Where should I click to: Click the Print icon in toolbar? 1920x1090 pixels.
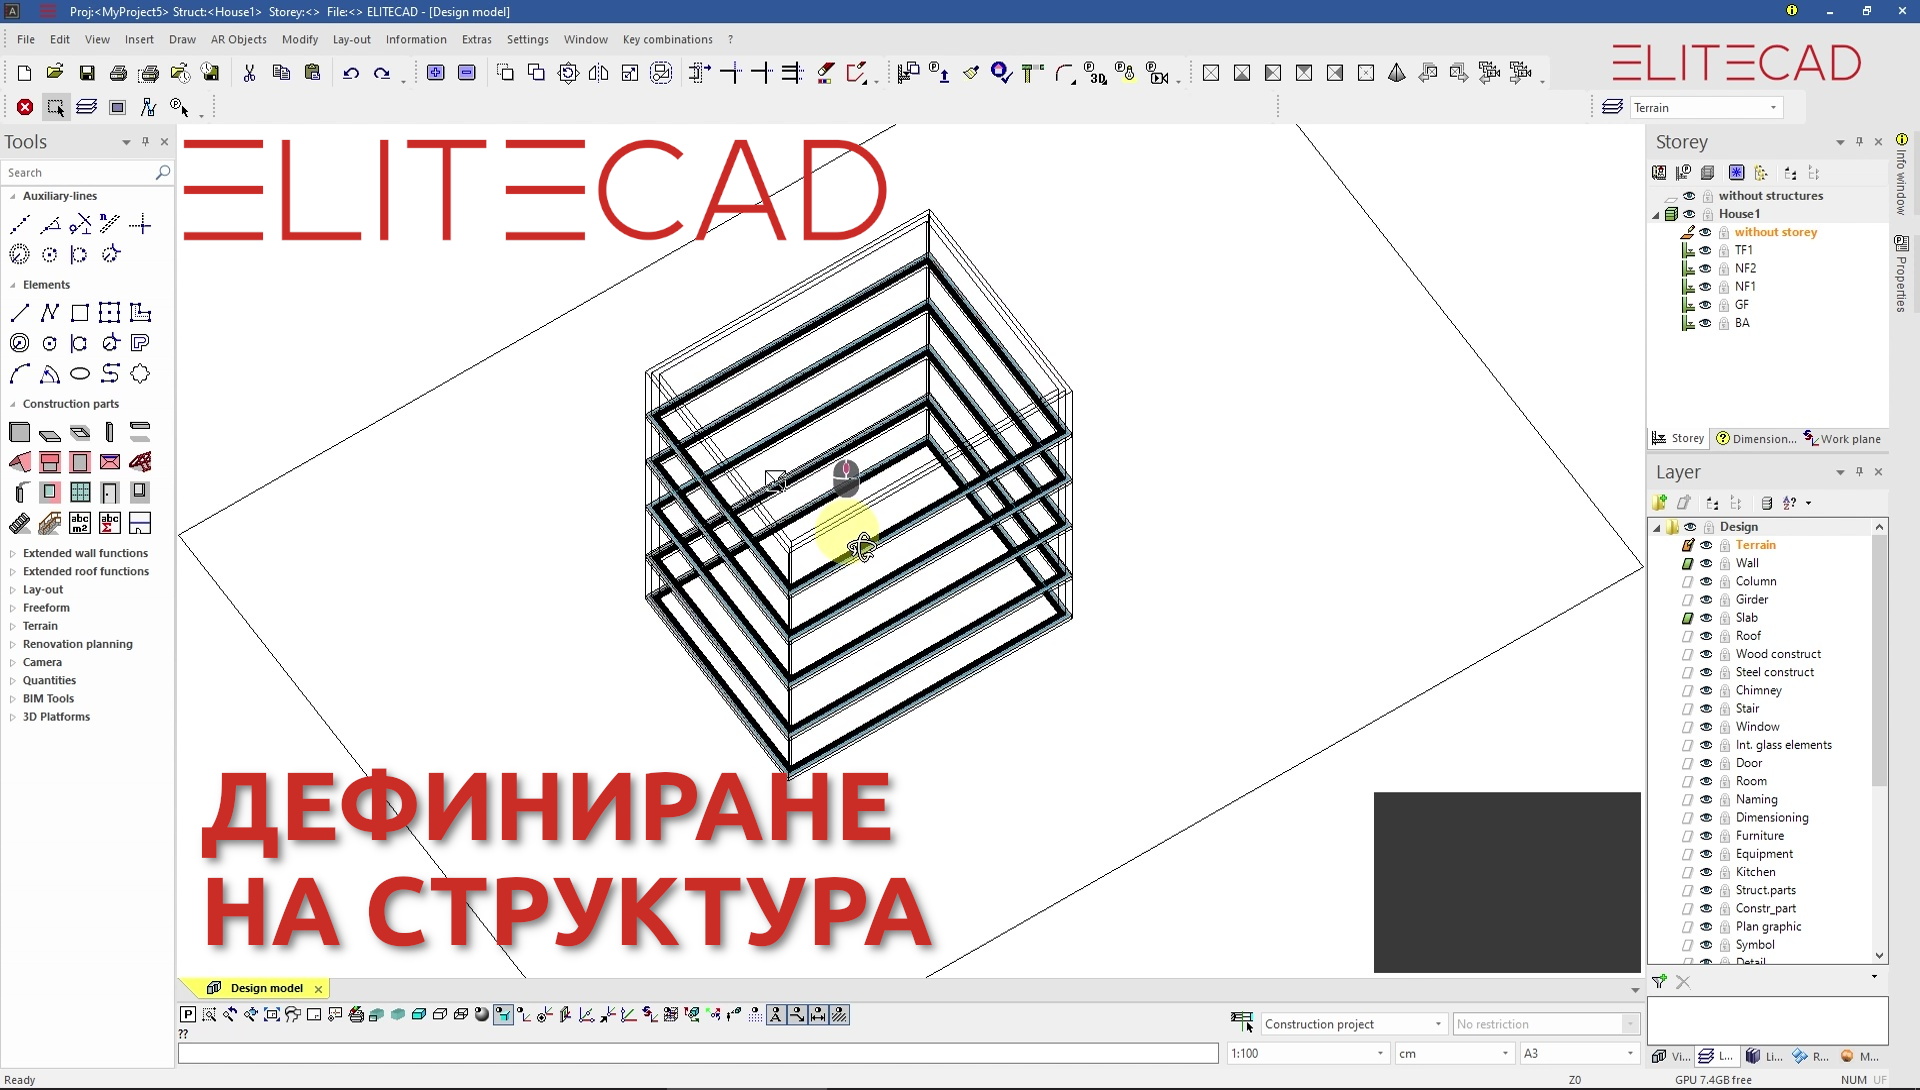[x=118, y=73]
